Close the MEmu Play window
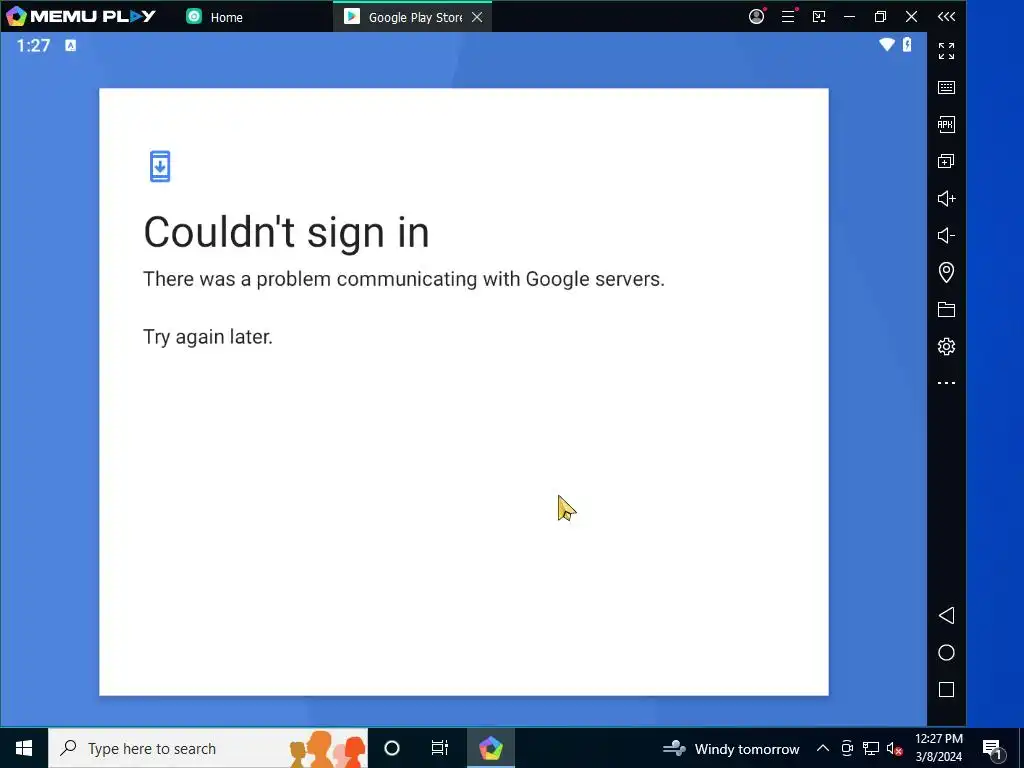This screenshot has width=1024, height=768. (x=912, y=17)
